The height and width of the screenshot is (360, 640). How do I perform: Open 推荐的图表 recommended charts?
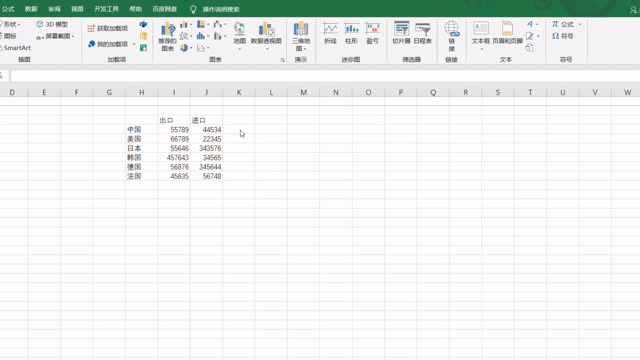pos(167,37)
